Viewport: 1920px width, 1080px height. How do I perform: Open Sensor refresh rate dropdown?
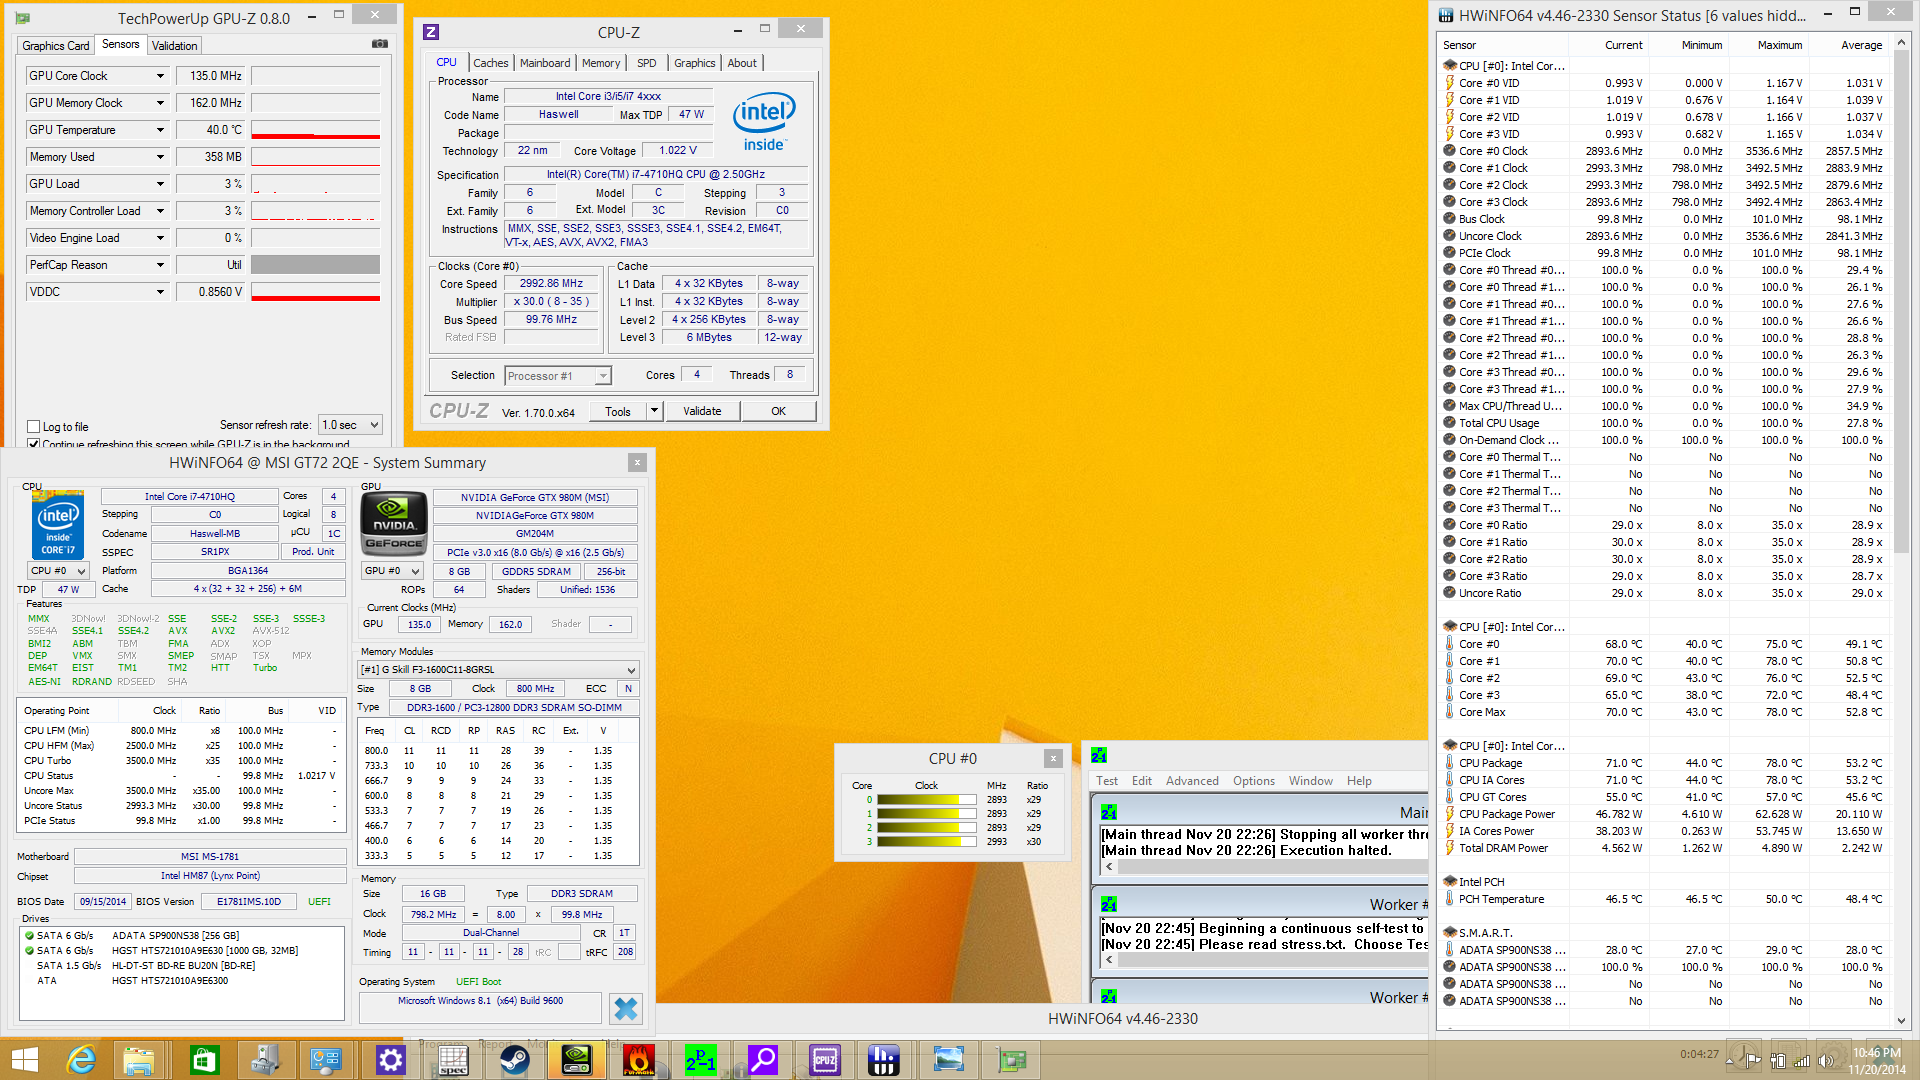[350, 425]
